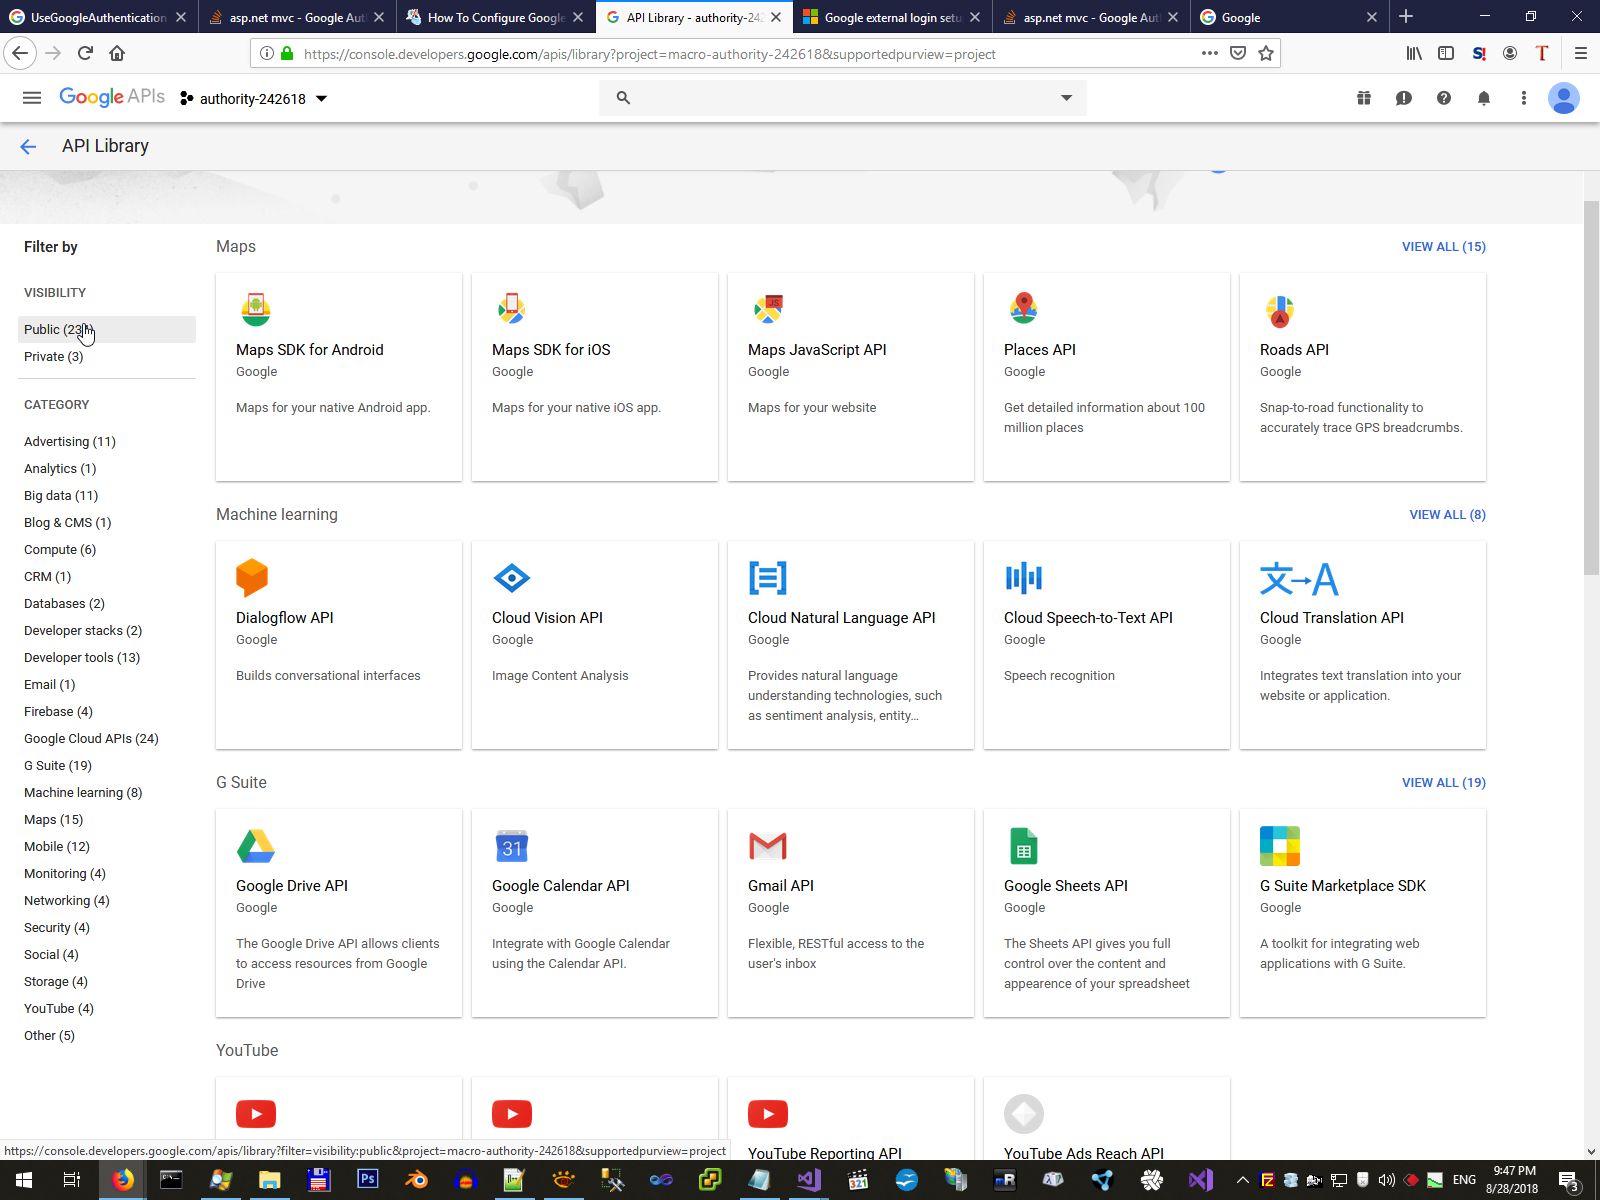Open the Google APIs logo home link
This screenshot has width=1600, height=1200.
click(x=112, y=97)
